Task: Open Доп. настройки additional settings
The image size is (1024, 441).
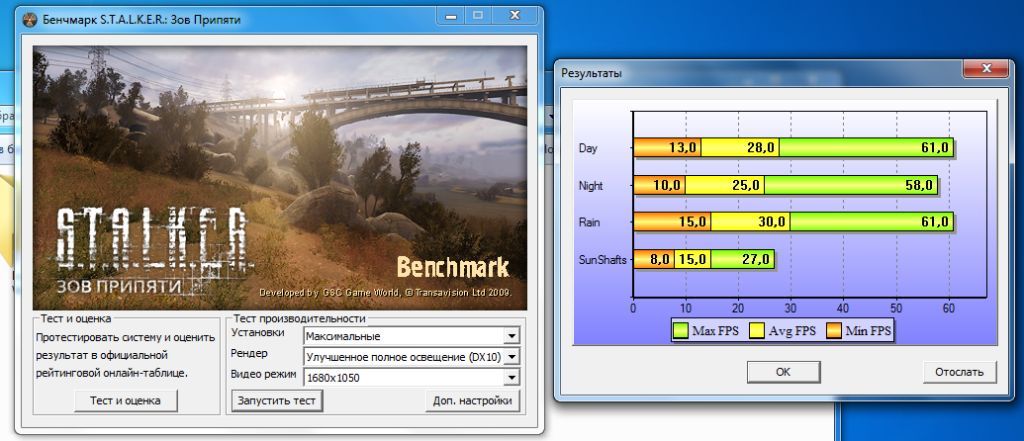Action: click(472, 400)
